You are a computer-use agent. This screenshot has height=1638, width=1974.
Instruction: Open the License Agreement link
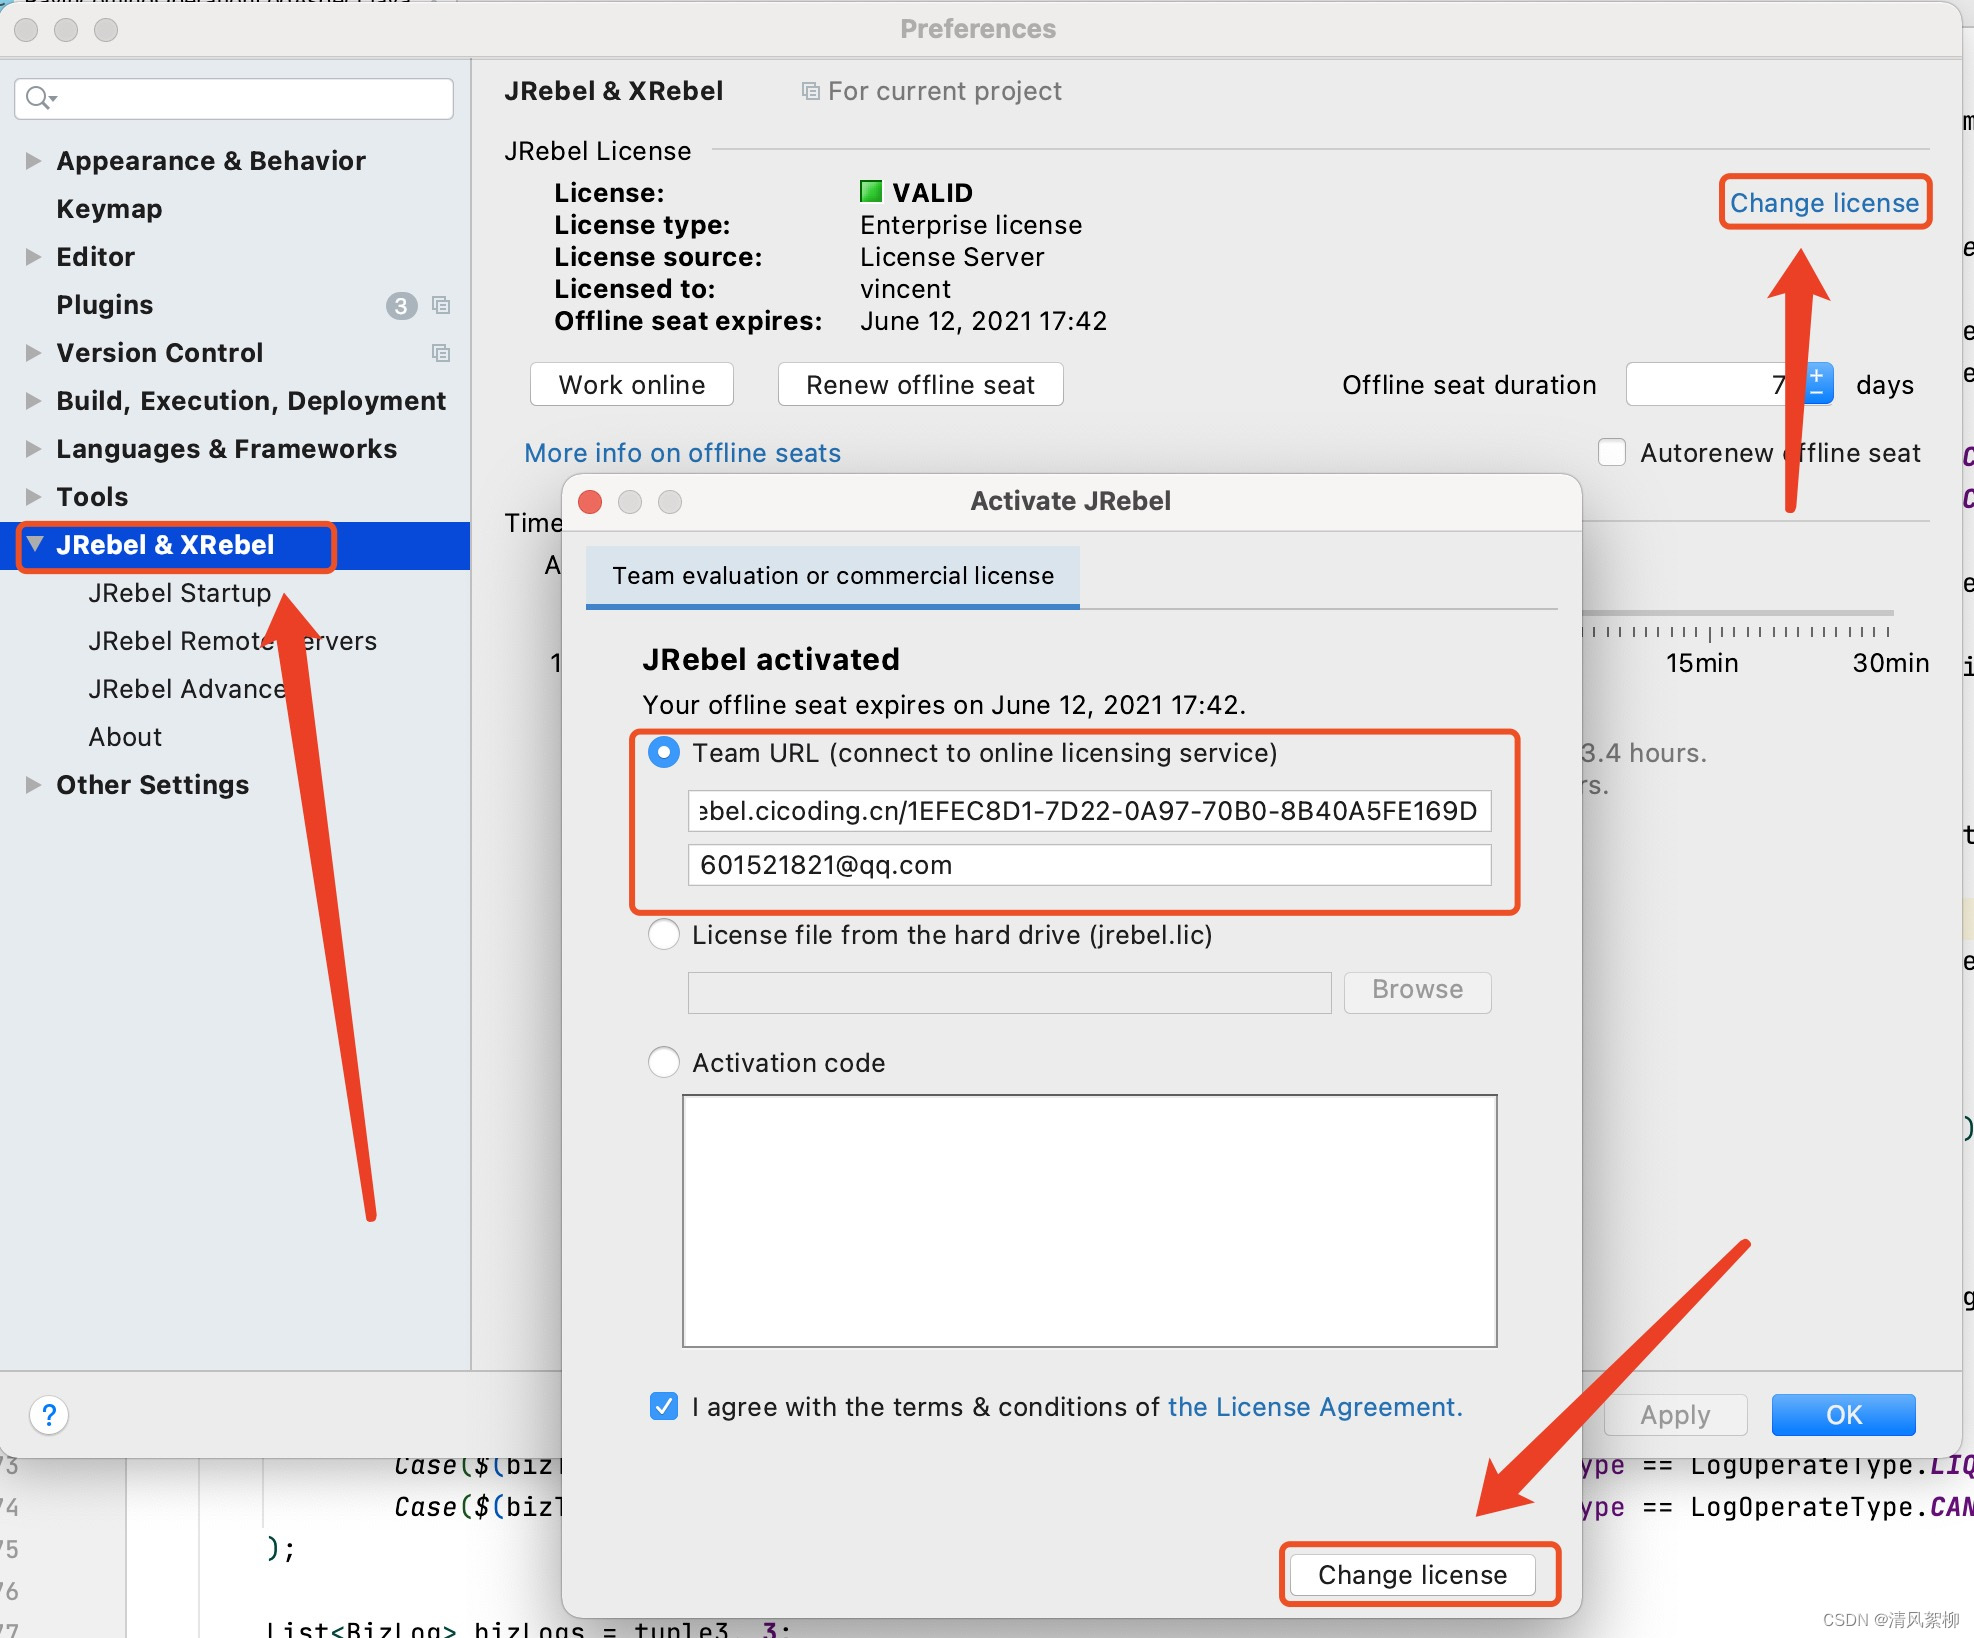pyautogui.click(x=1314, y=1407)
